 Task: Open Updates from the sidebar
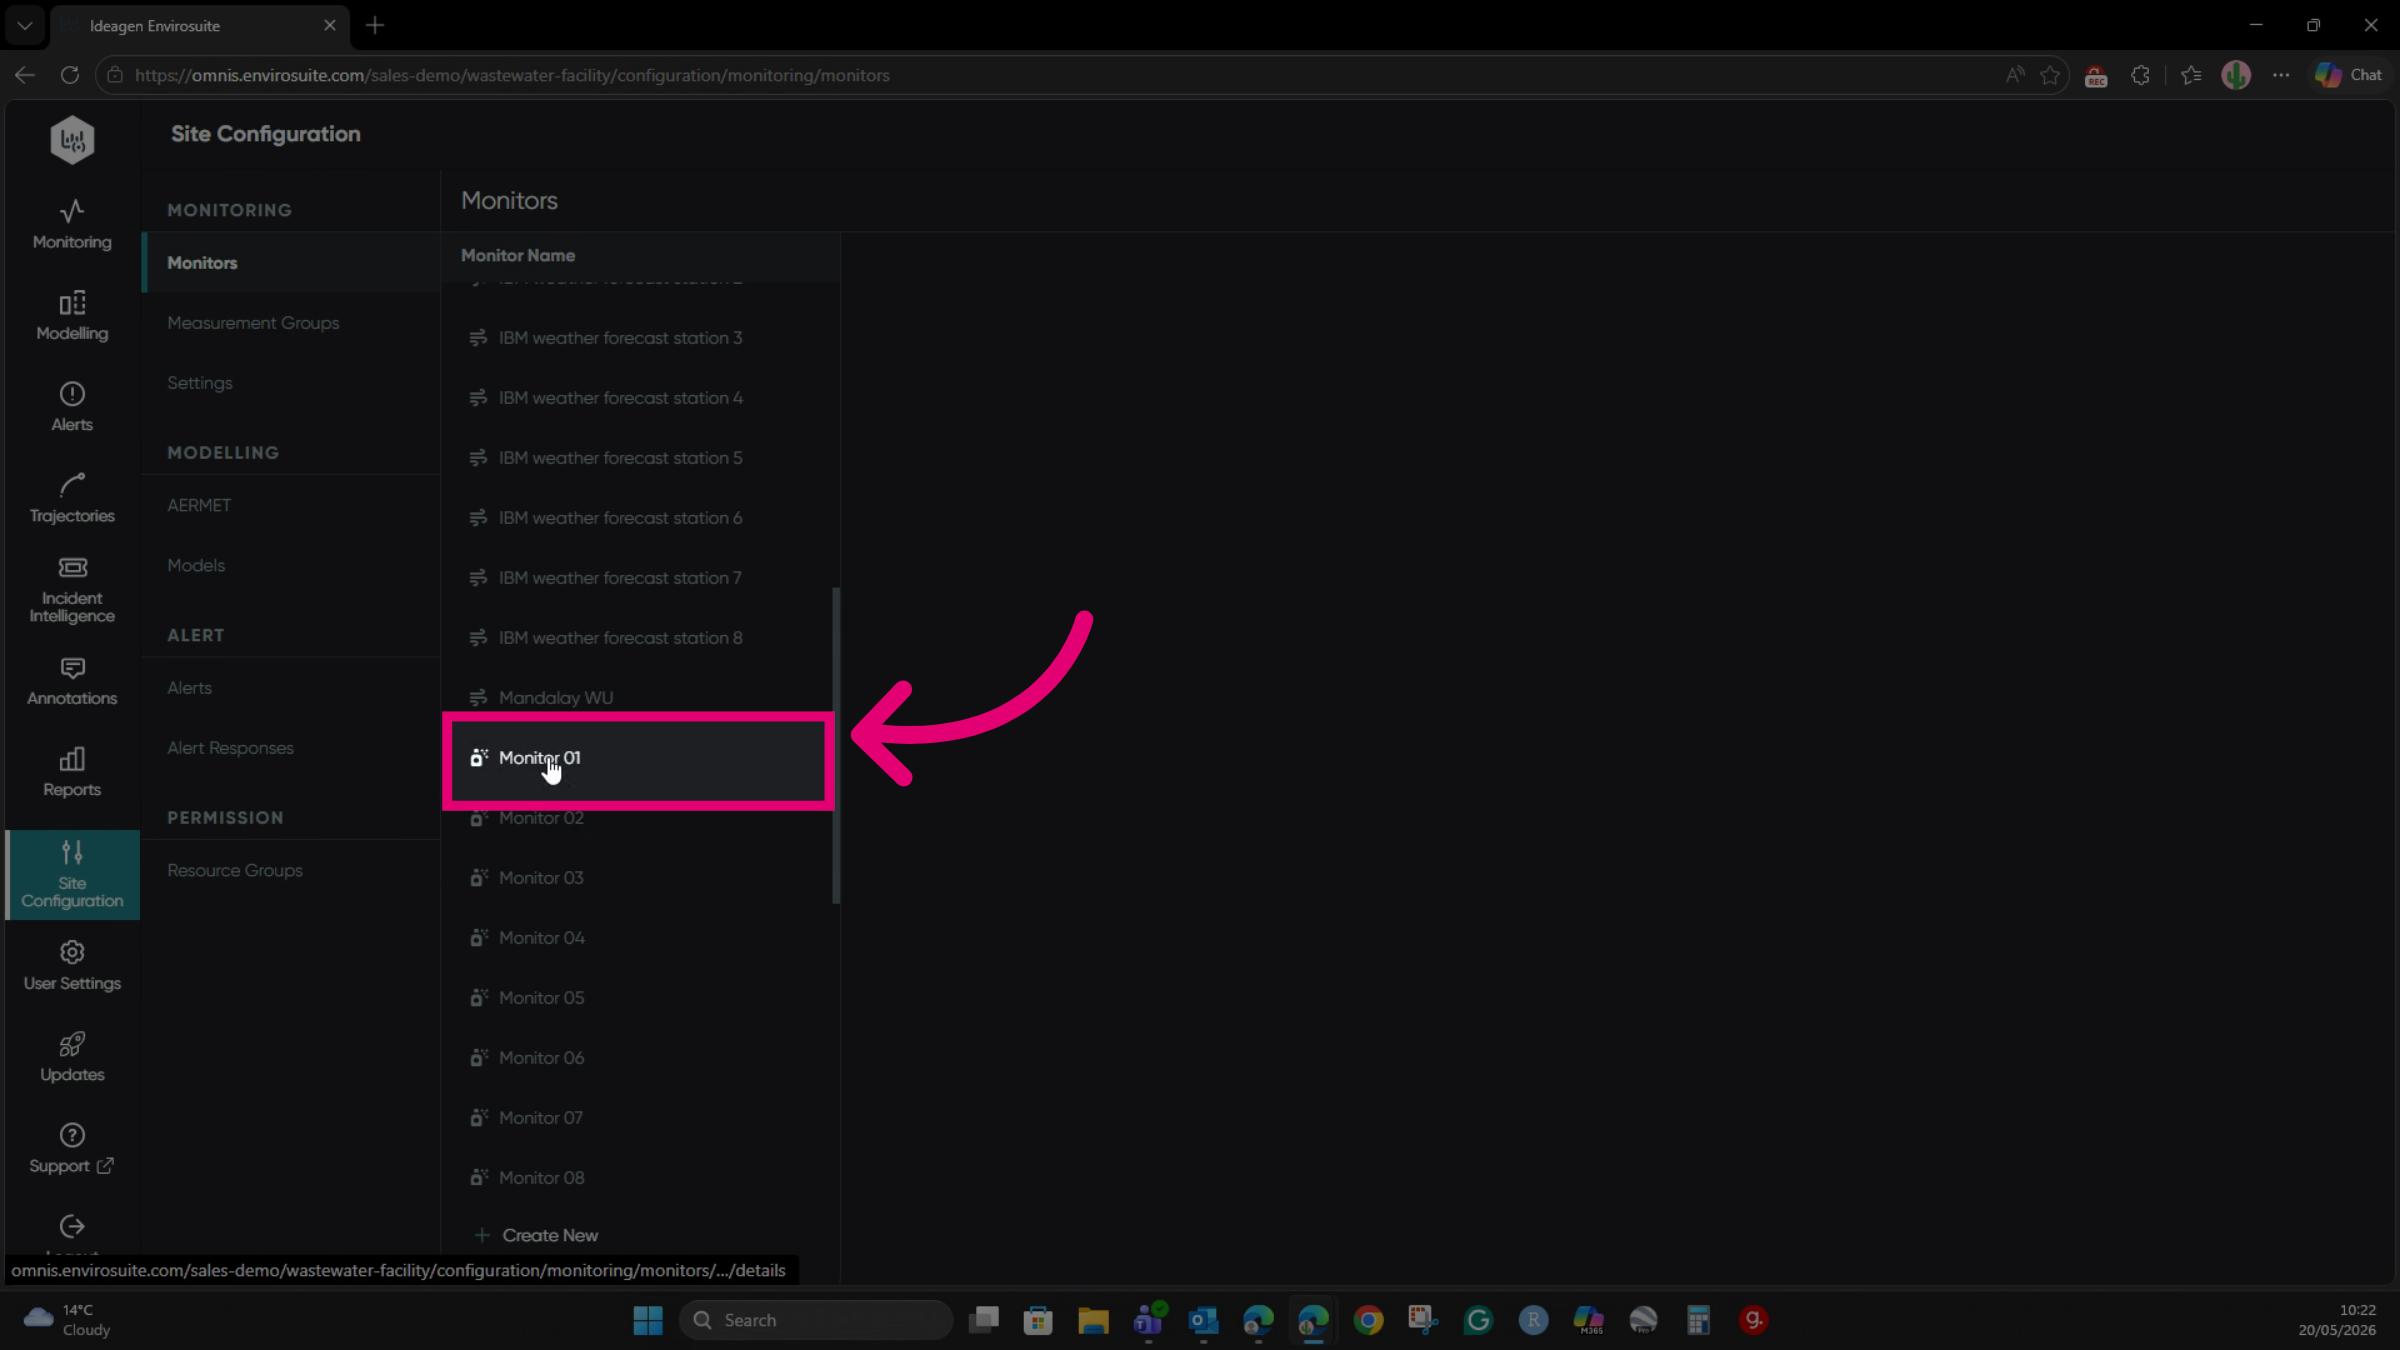point(72,1057)
